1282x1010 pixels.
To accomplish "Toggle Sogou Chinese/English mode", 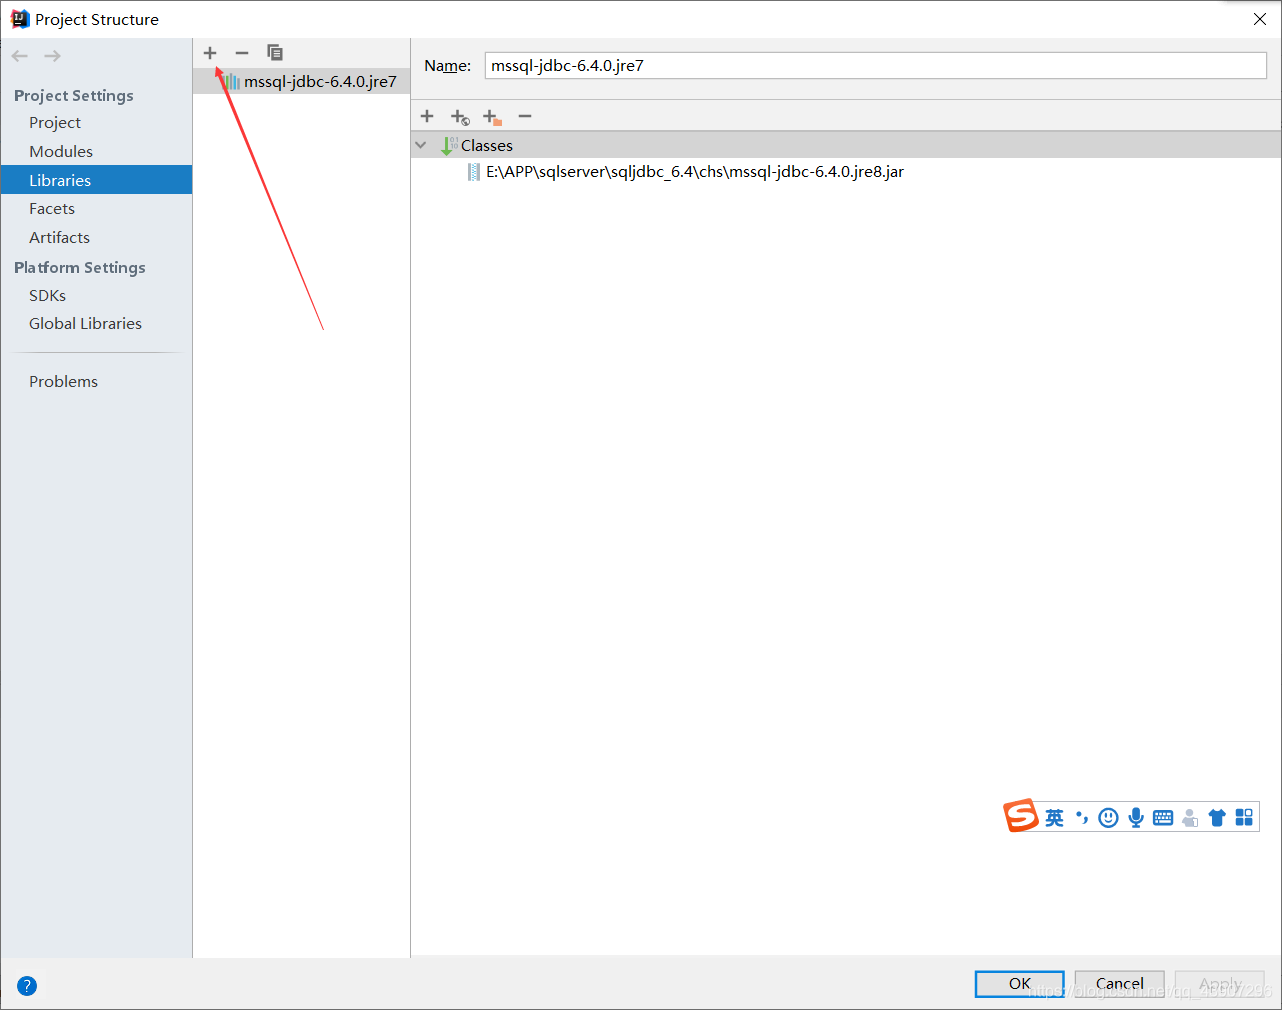I will (1054, 818).
